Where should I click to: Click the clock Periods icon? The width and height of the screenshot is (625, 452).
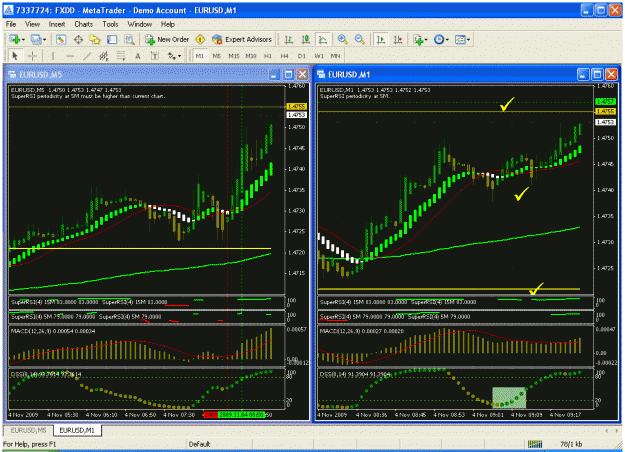point(439,39)
